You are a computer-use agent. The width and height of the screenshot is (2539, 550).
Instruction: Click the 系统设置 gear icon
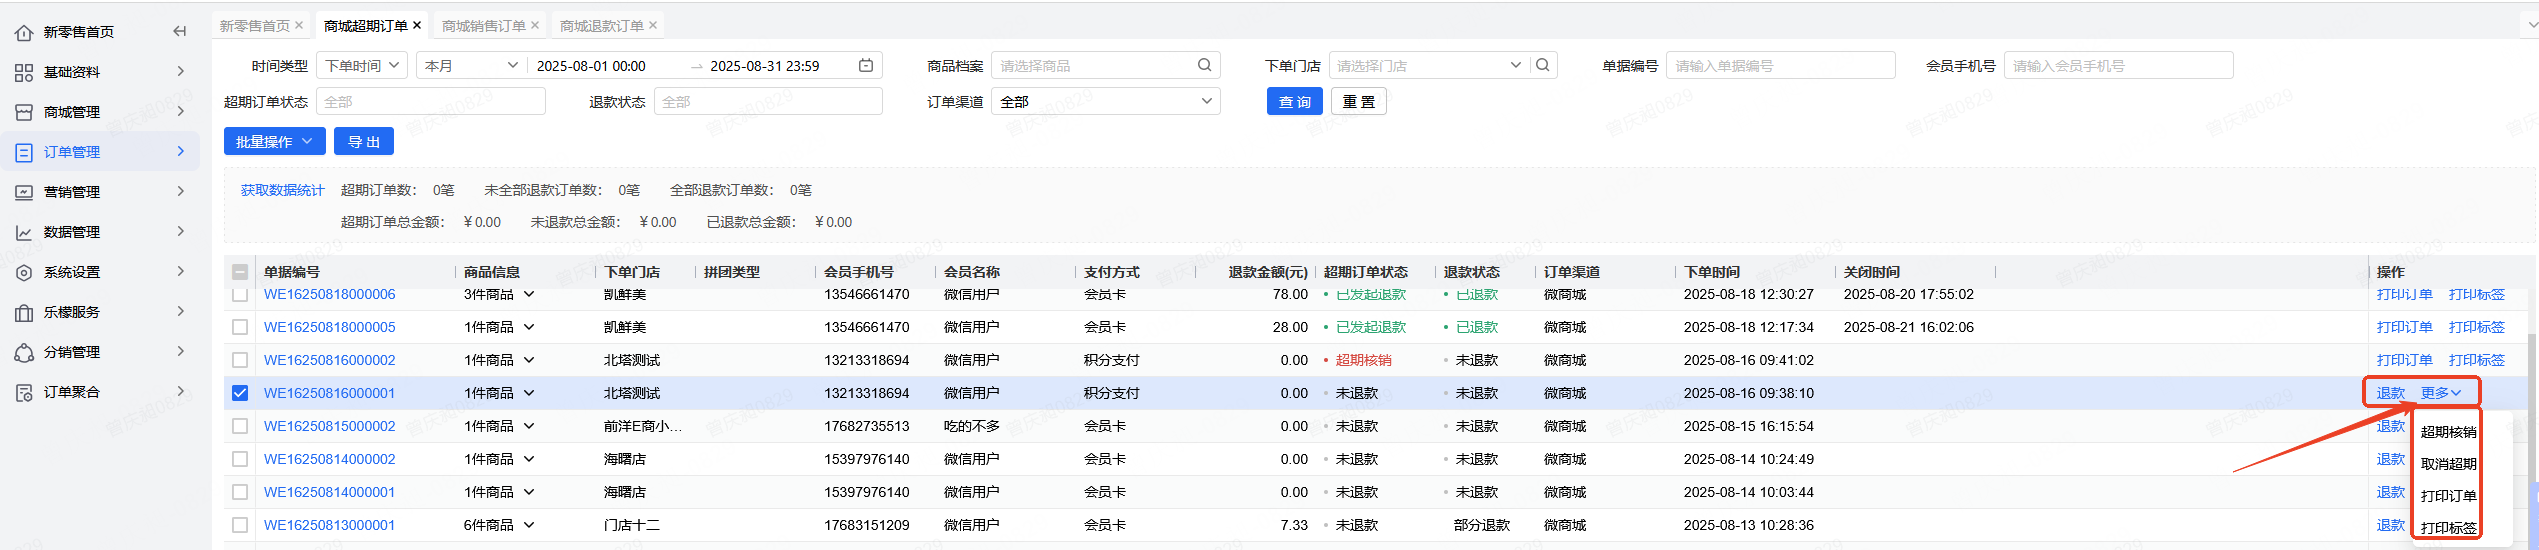[24, 273]
